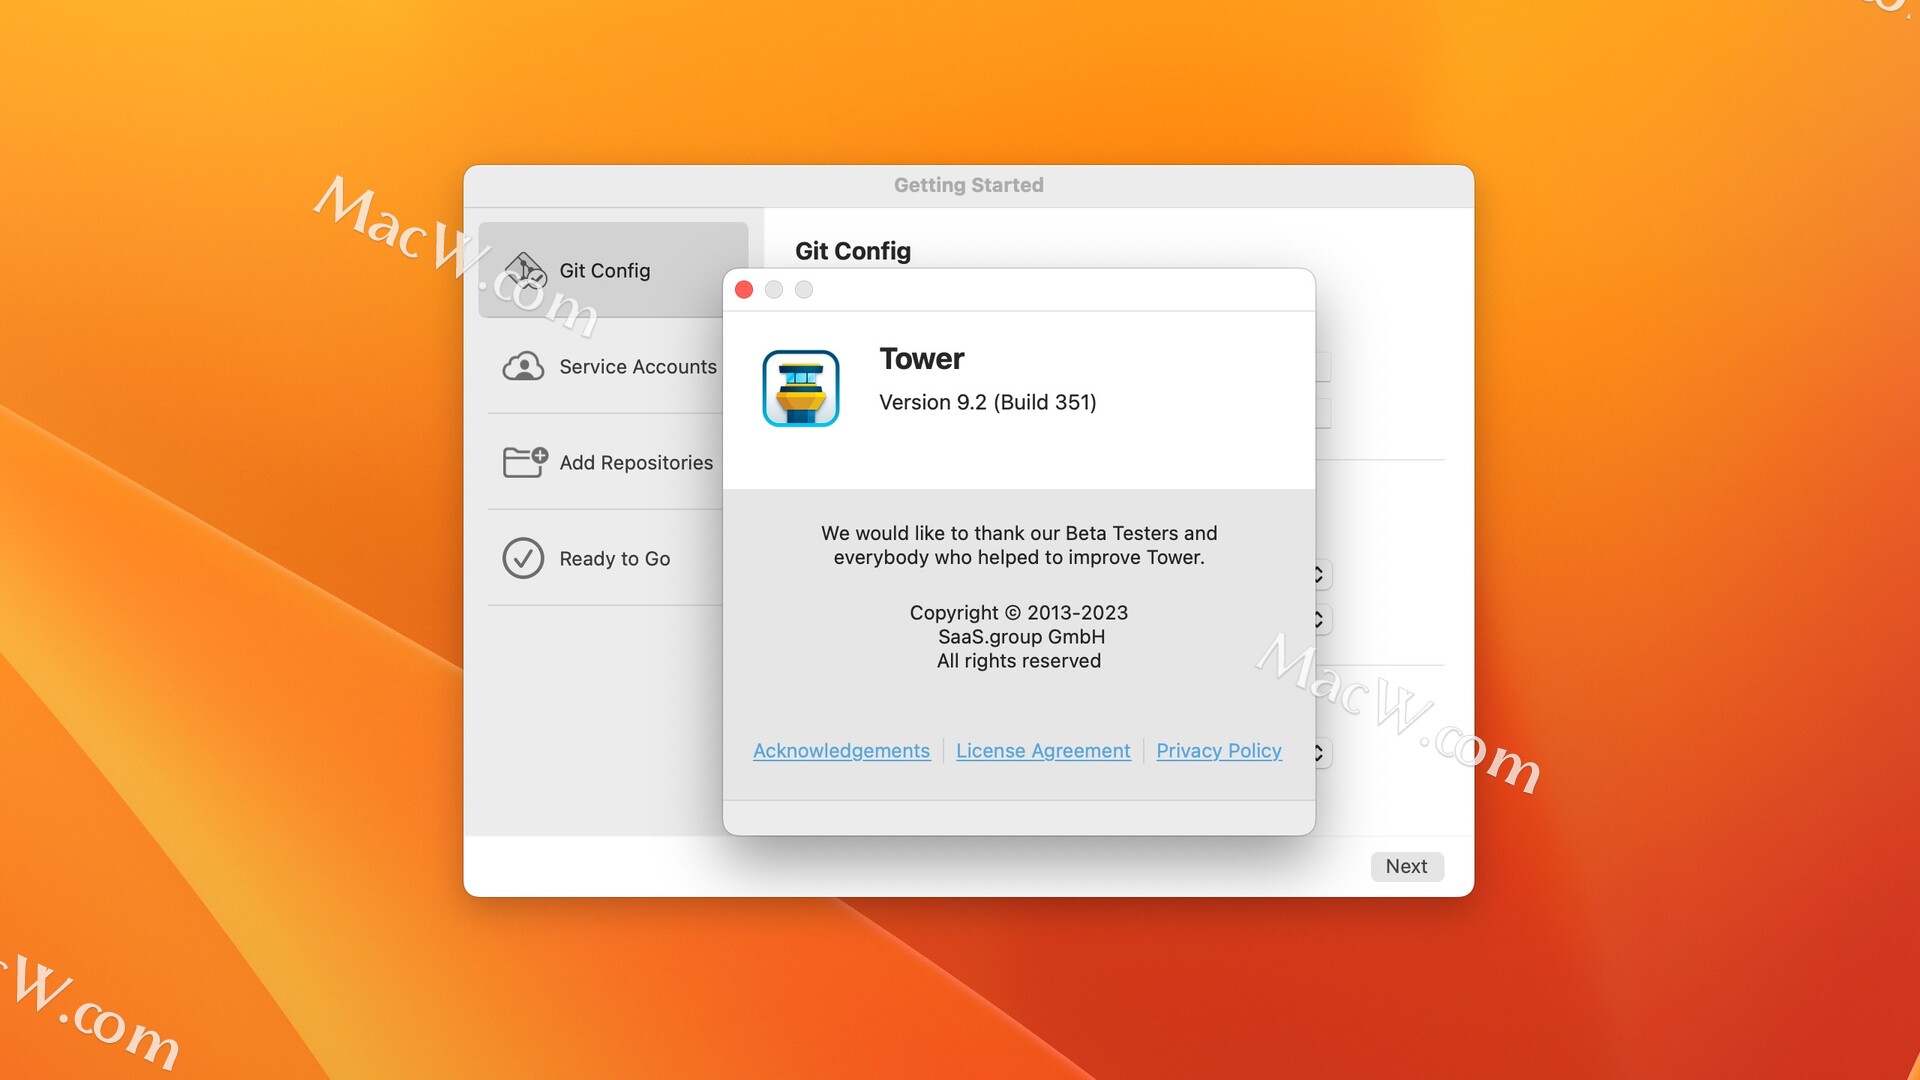Screen dimensions: 1920x1080
Task: Click the Acknowledgements link
Action: [x=840, y=749]
